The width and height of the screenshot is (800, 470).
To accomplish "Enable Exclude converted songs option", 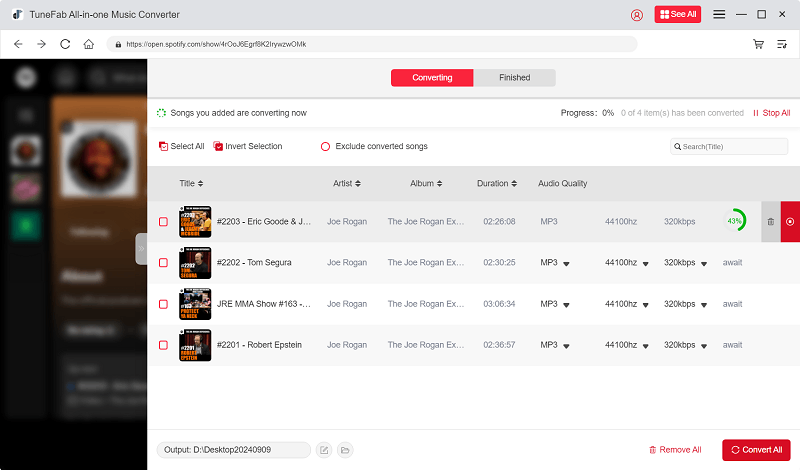I will (325, 147).
